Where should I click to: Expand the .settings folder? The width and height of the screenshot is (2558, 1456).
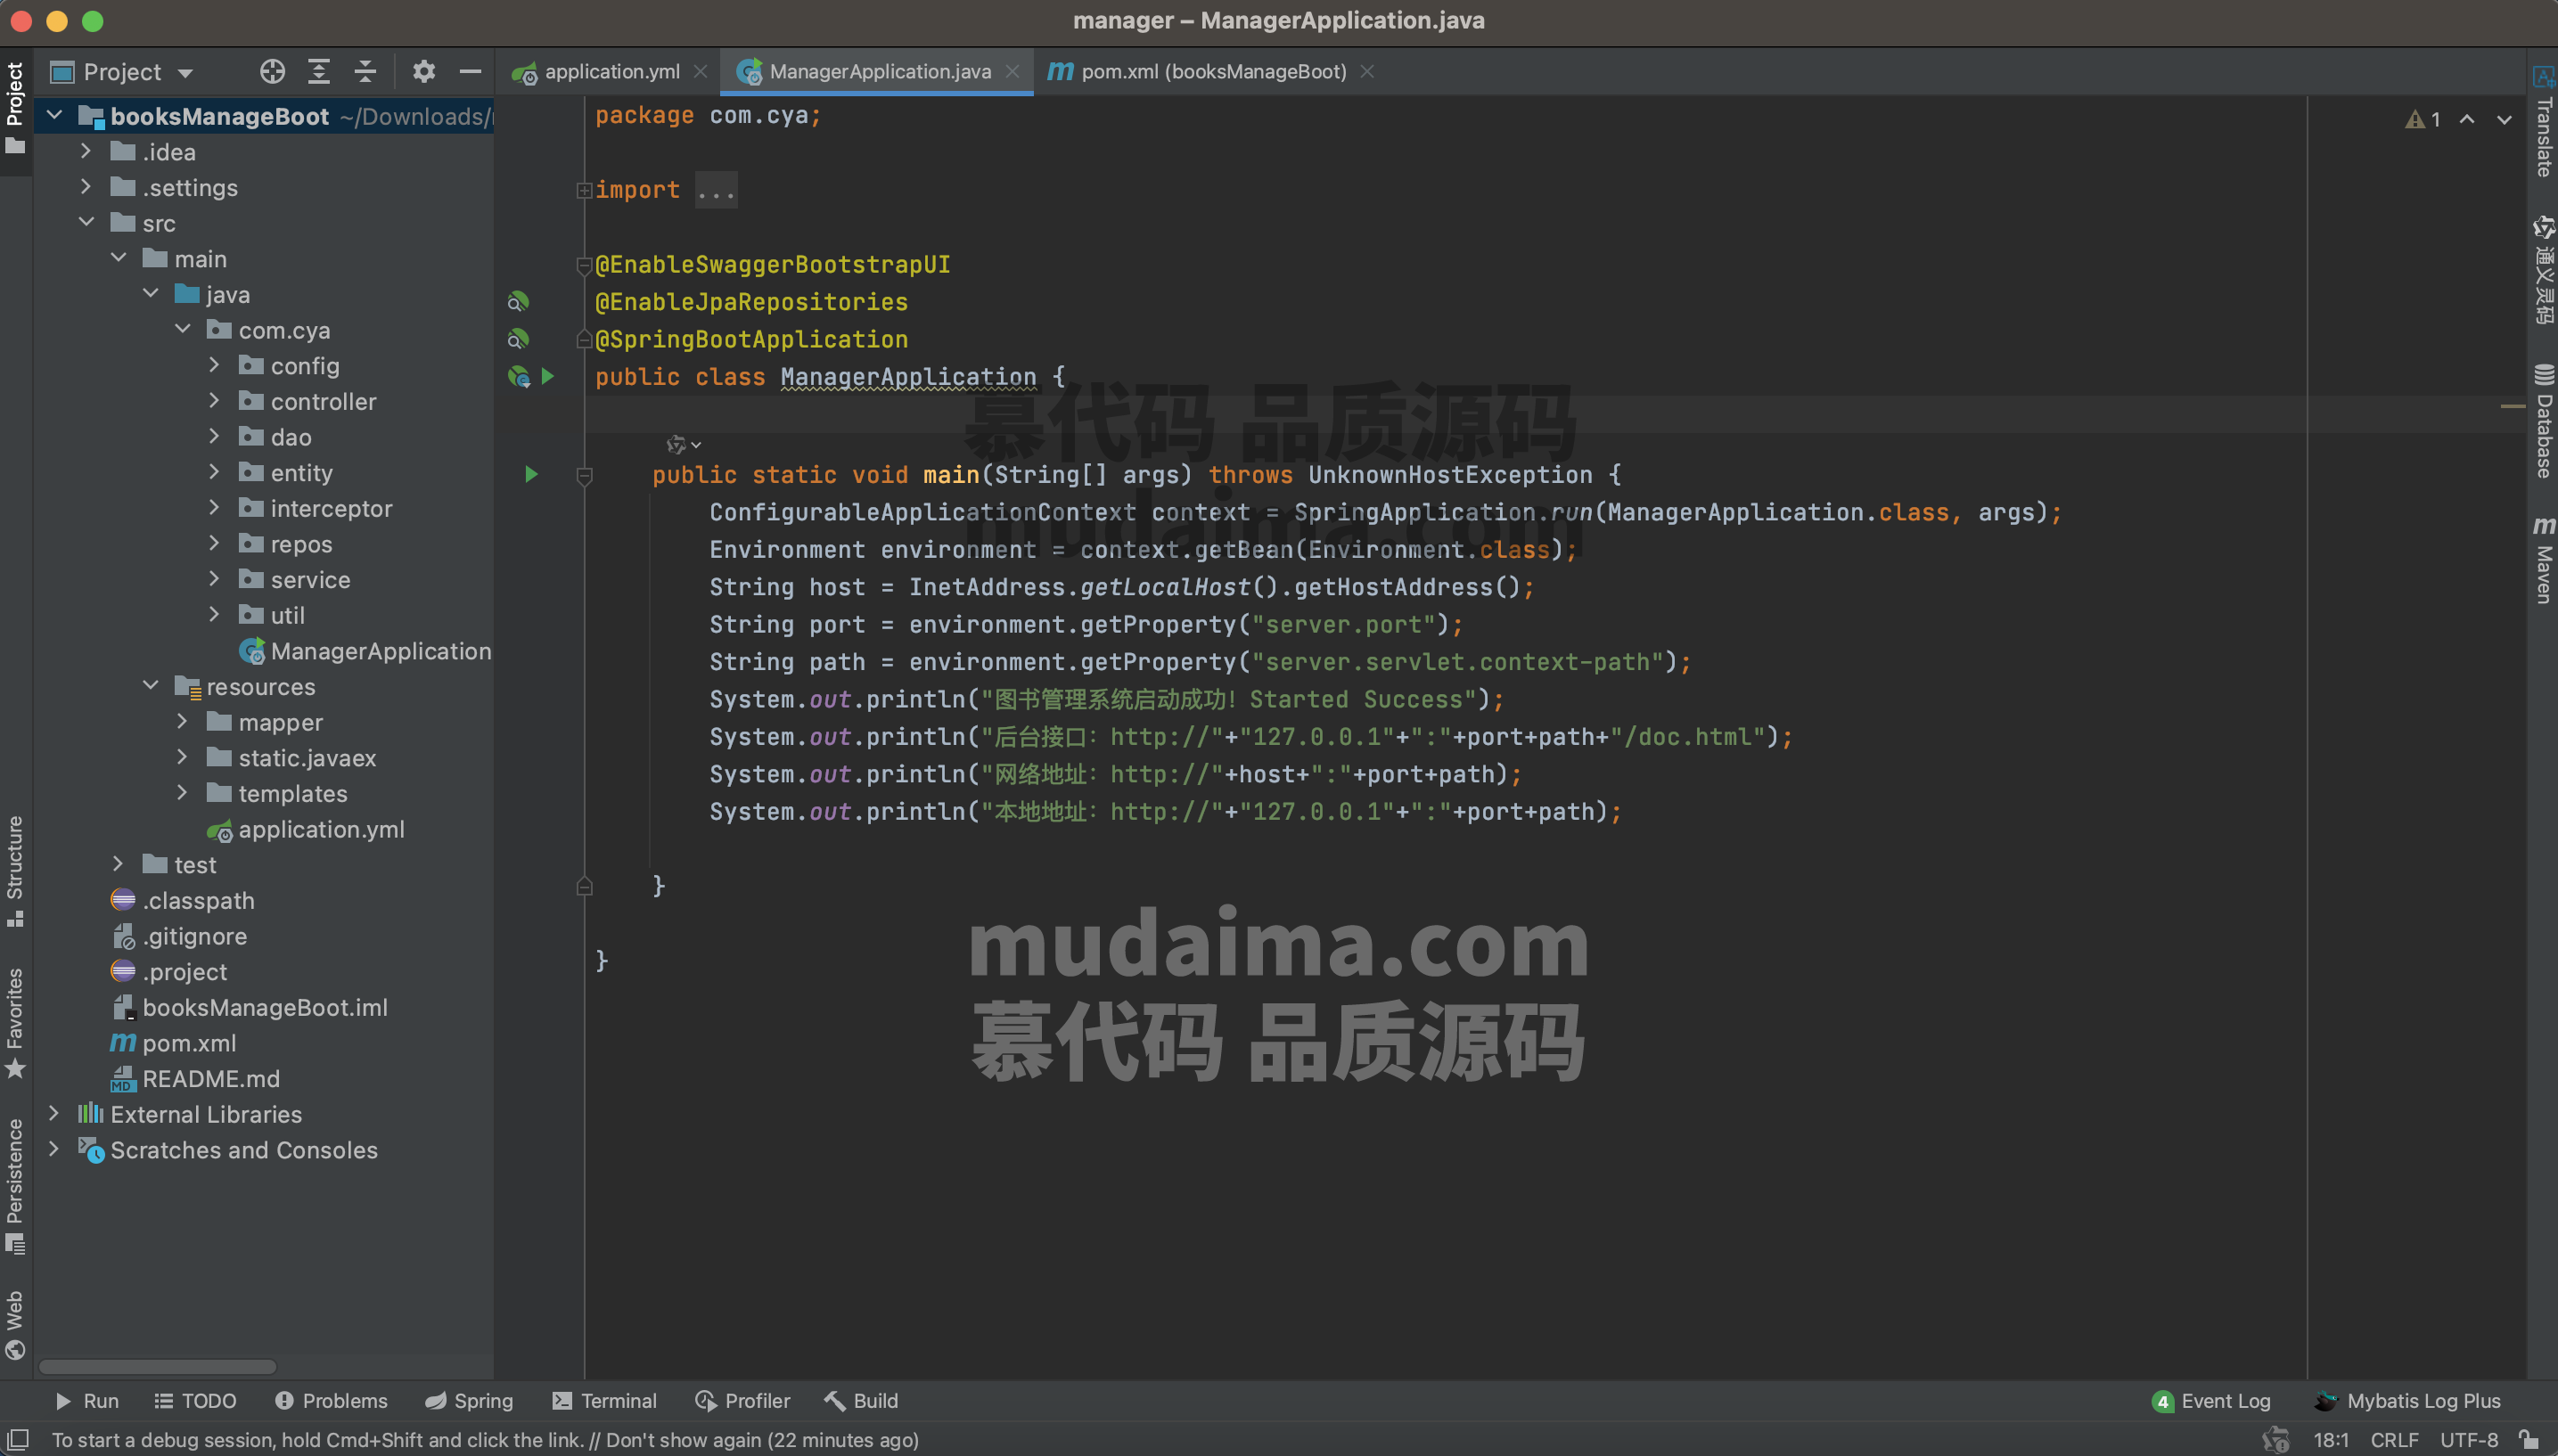86,187
